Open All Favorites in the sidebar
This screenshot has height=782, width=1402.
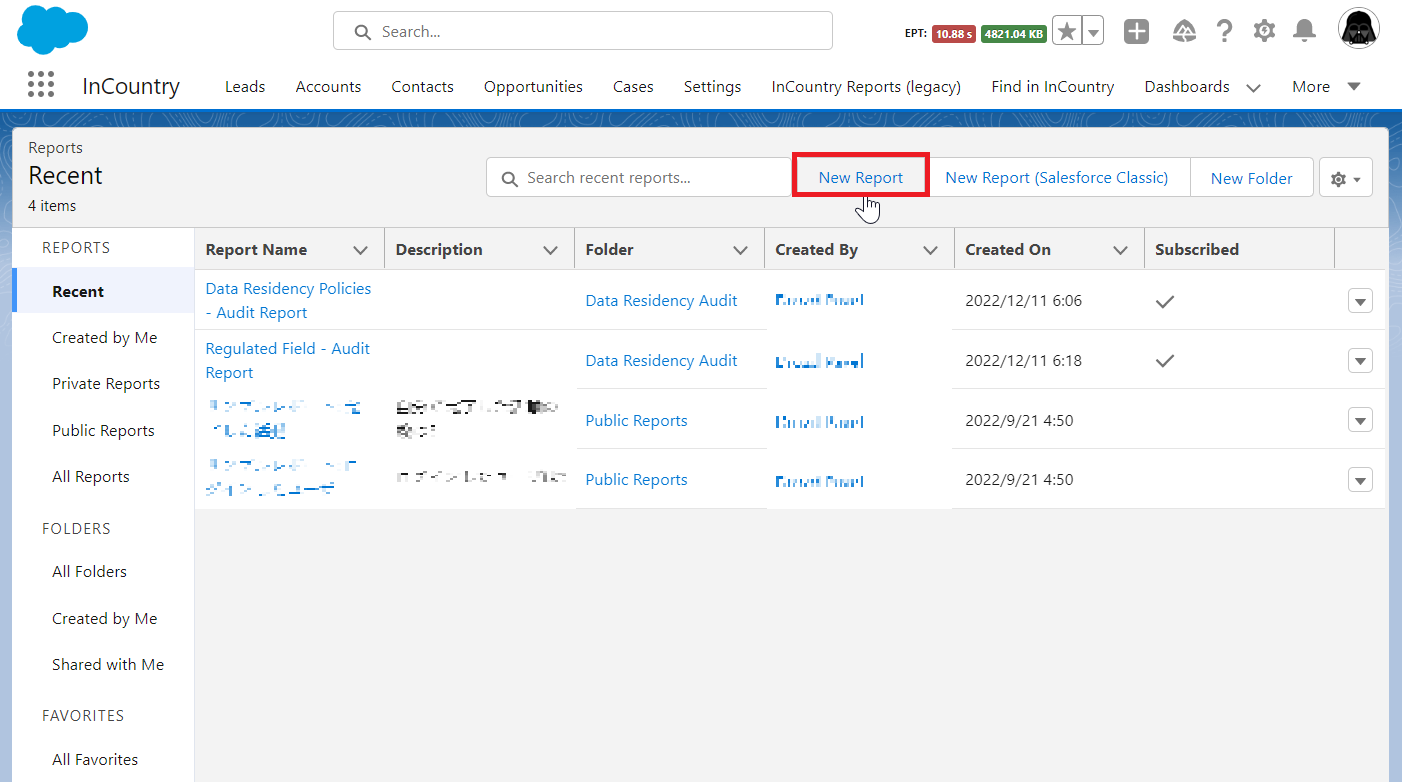pyautogui.click(x=95, y=760)
